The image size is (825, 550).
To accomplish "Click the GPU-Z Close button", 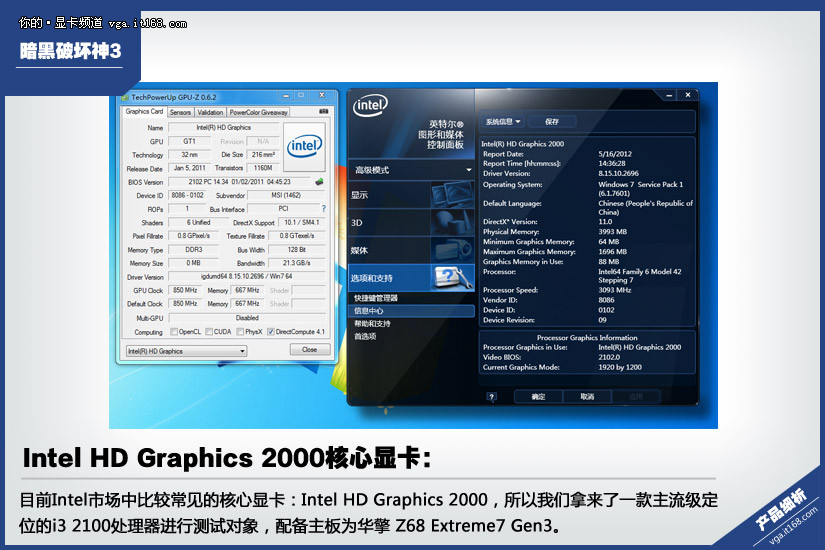I will (x=310, y=349).
